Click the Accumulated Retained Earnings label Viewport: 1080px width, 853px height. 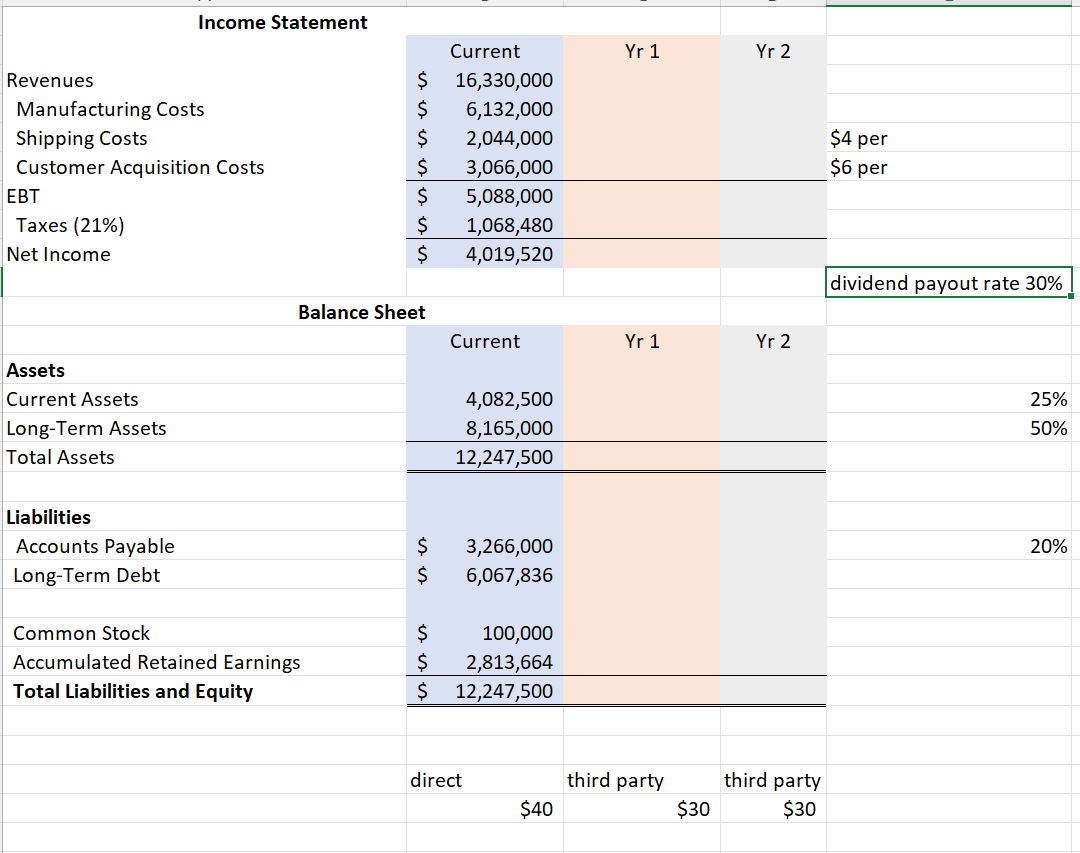[156, 661]
